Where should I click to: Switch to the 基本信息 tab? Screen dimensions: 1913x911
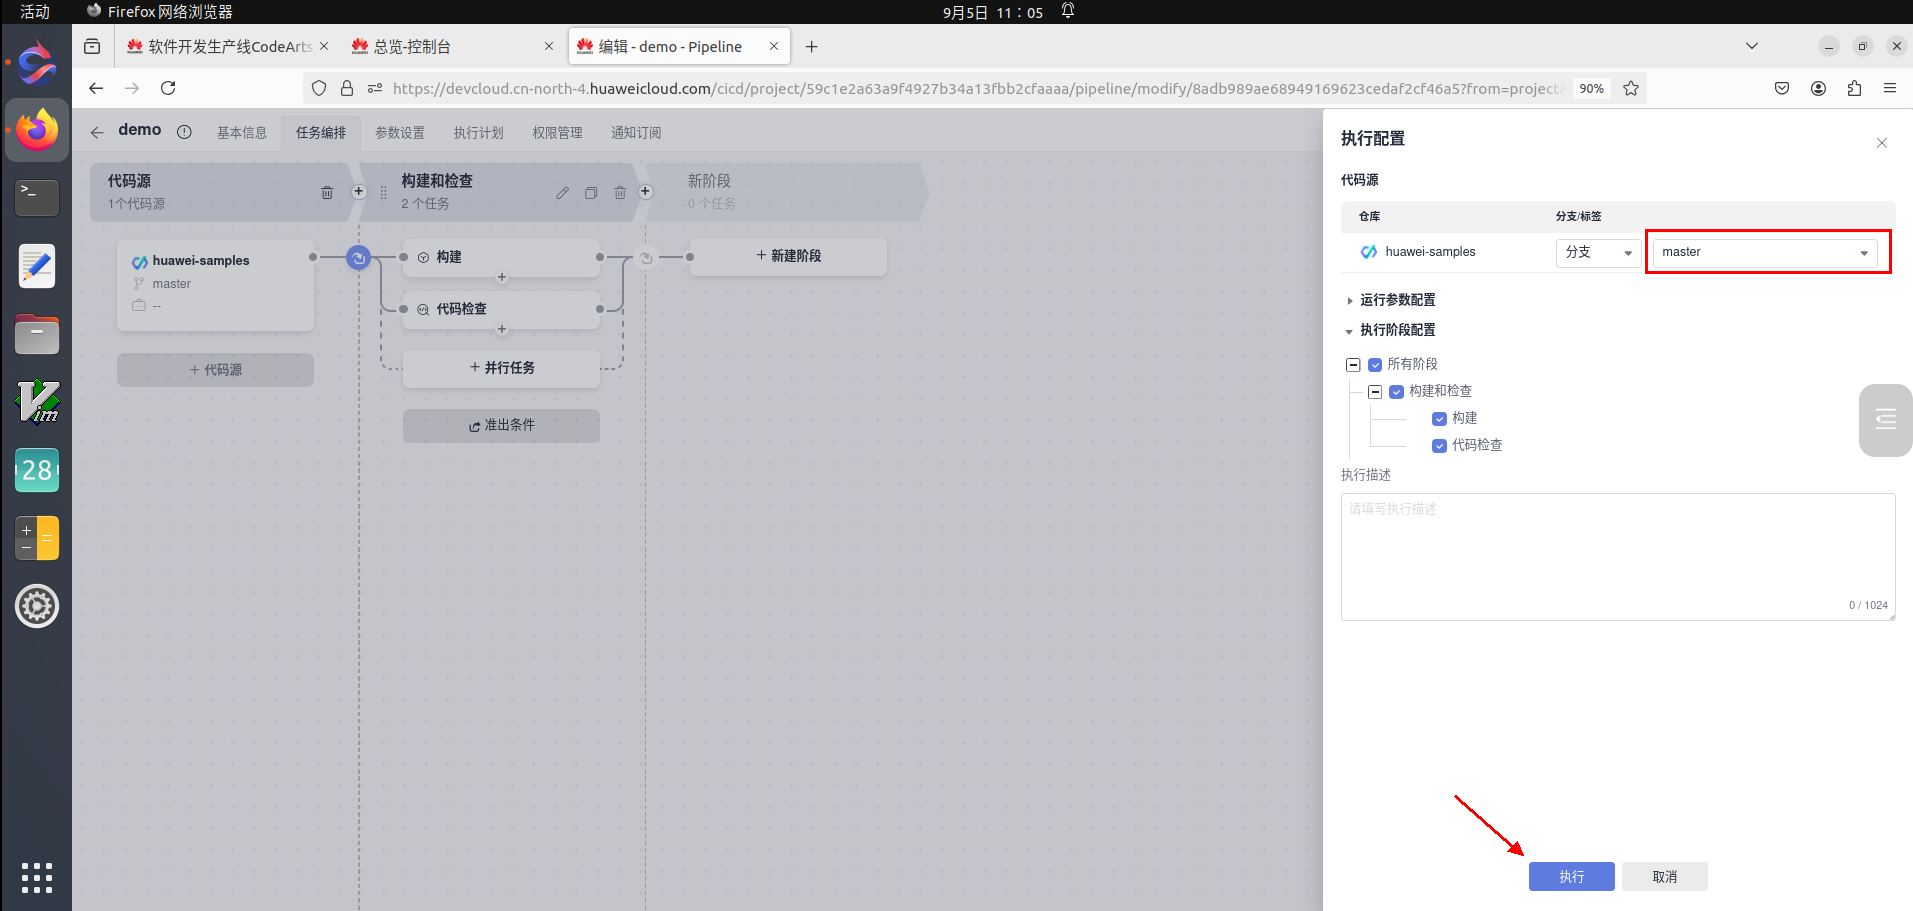(x=242, y=133)
